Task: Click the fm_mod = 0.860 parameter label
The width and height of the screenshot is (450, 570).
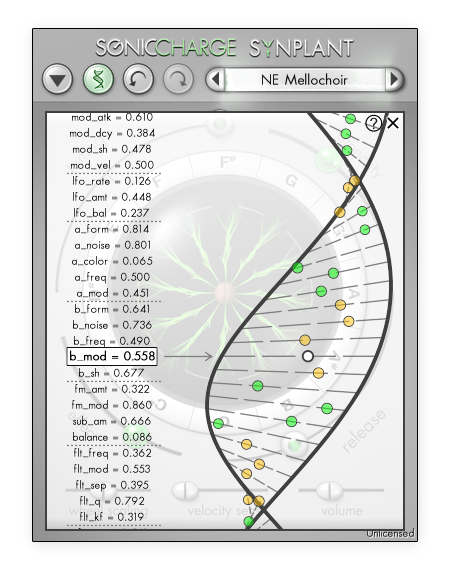Action: (x=111, y=405)
